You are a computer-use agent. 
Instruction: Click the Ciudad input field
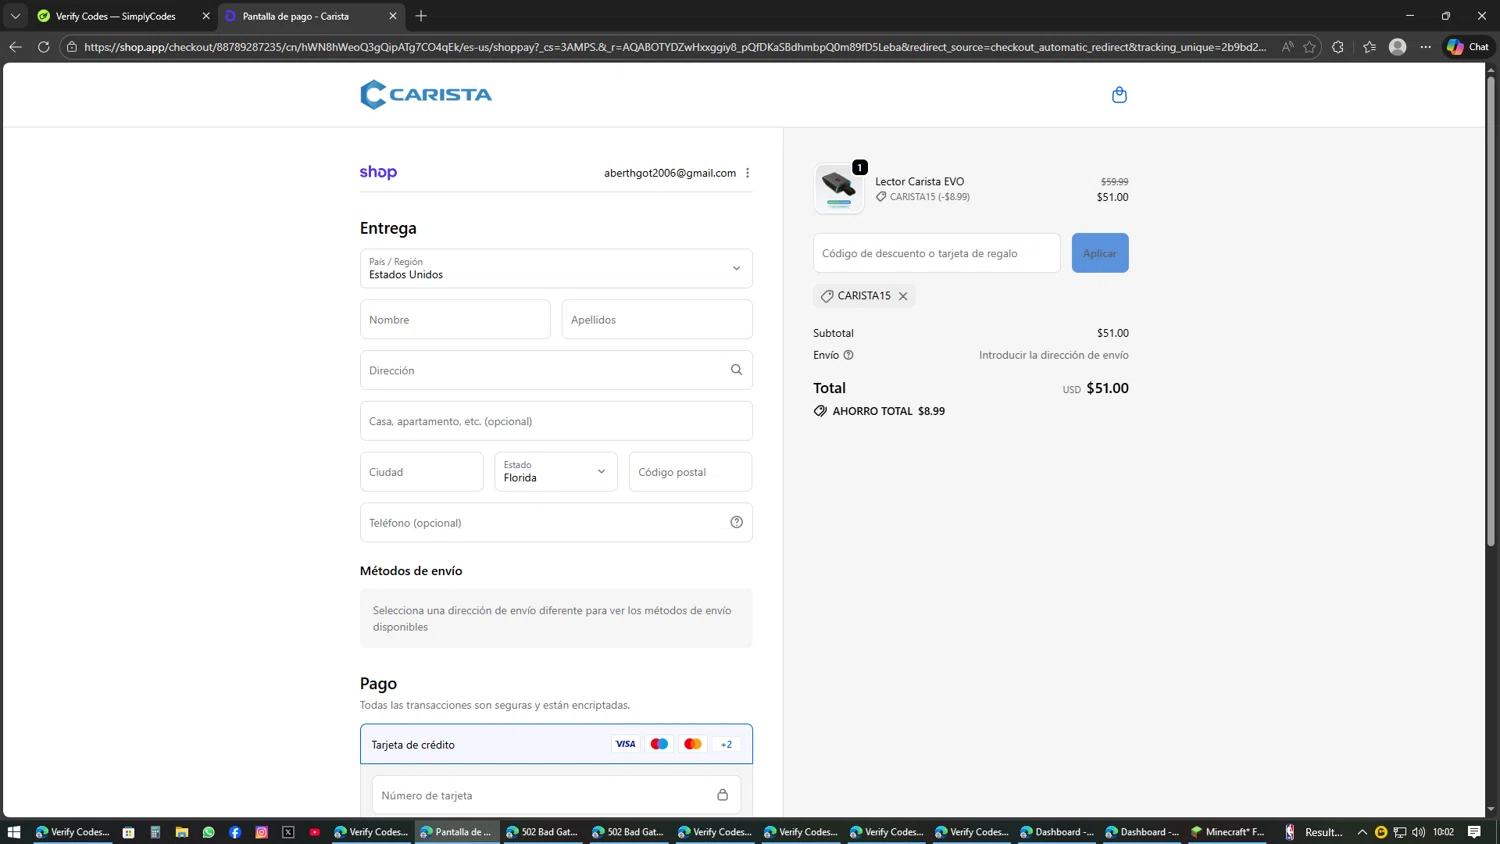(422, 472)
